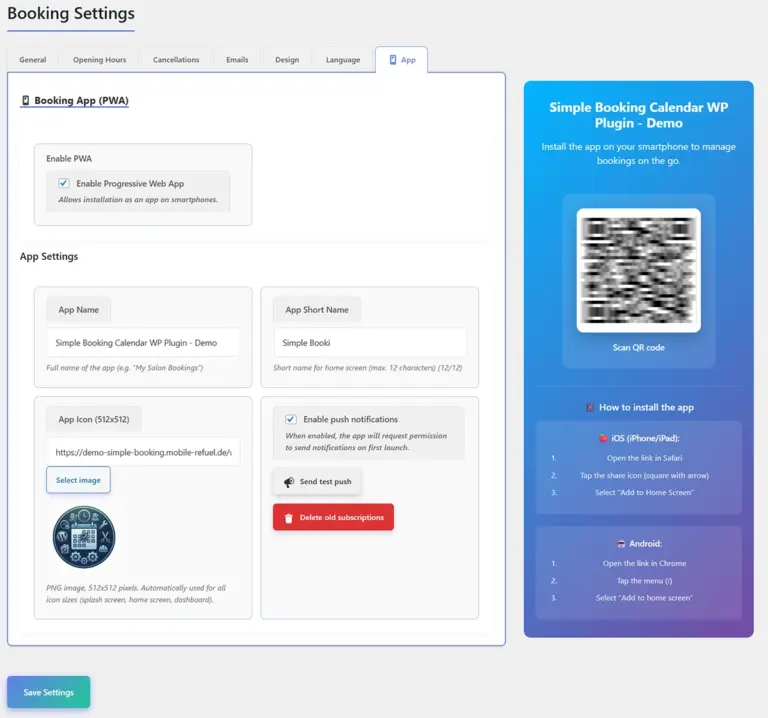Viewport: 768px width, 718px height.
Task: Click the apple icon next to iOS heading
Action: coord(603,438)
